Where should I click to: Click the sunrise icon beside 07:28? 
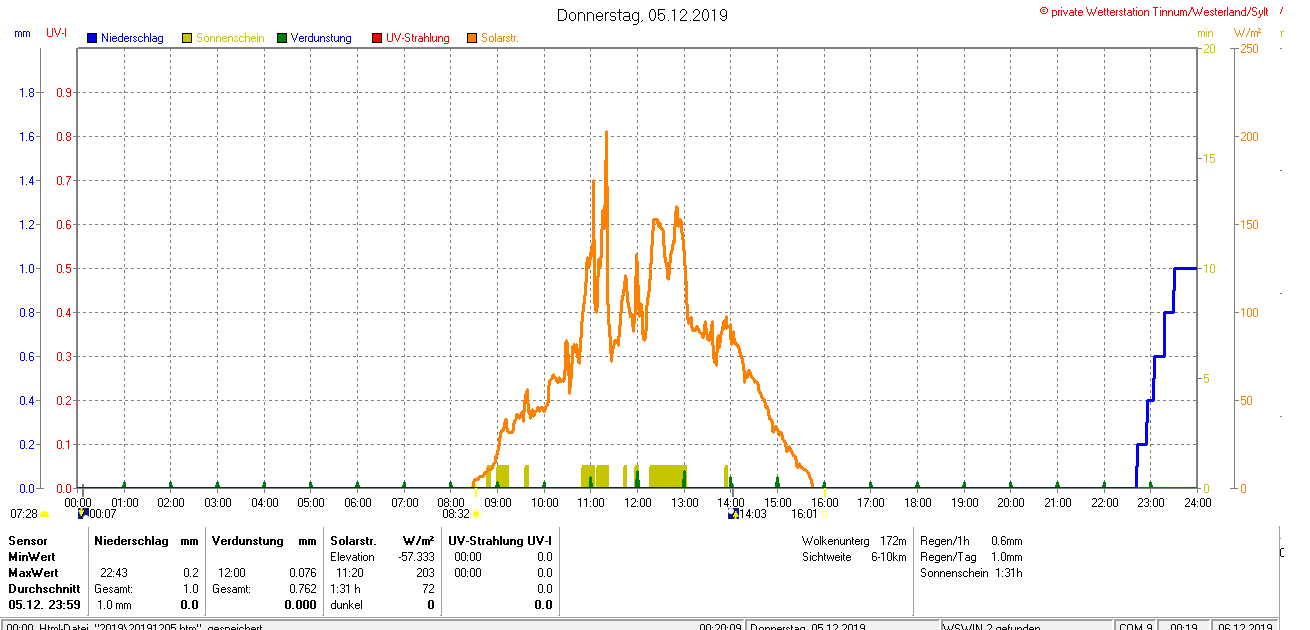point(45,514)
